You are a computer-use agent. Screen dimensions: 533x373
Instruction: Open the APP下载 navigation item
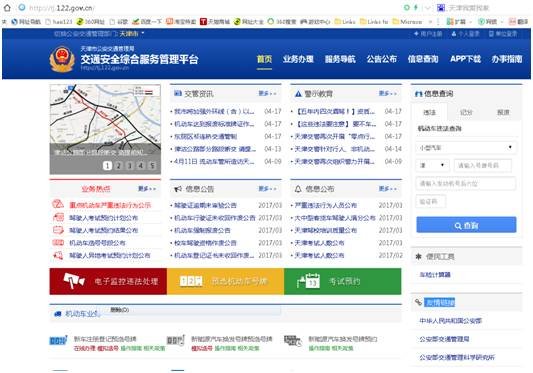[465, 59]
